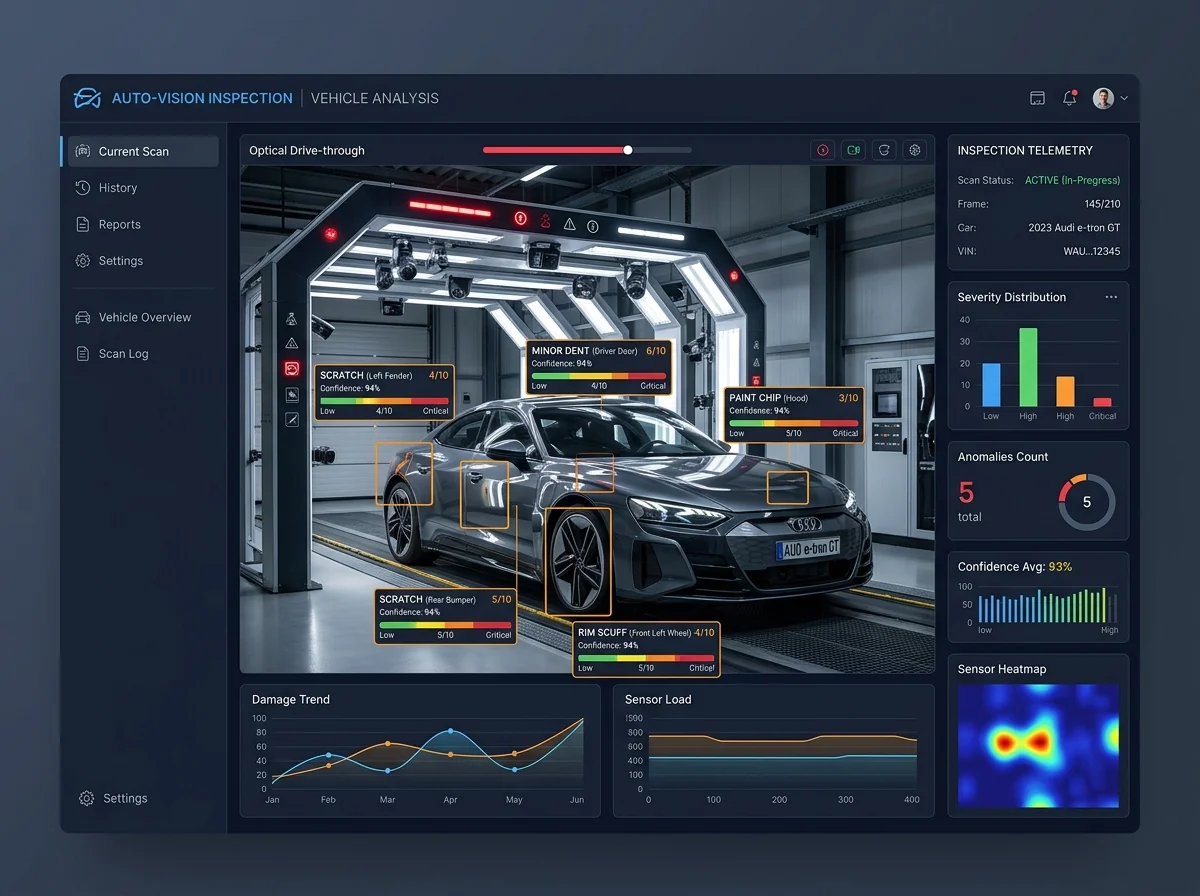The height and width of the screenshot is (896, 1200).
Task: Click the Sensor Load chart title
Action: pos(658,700)
